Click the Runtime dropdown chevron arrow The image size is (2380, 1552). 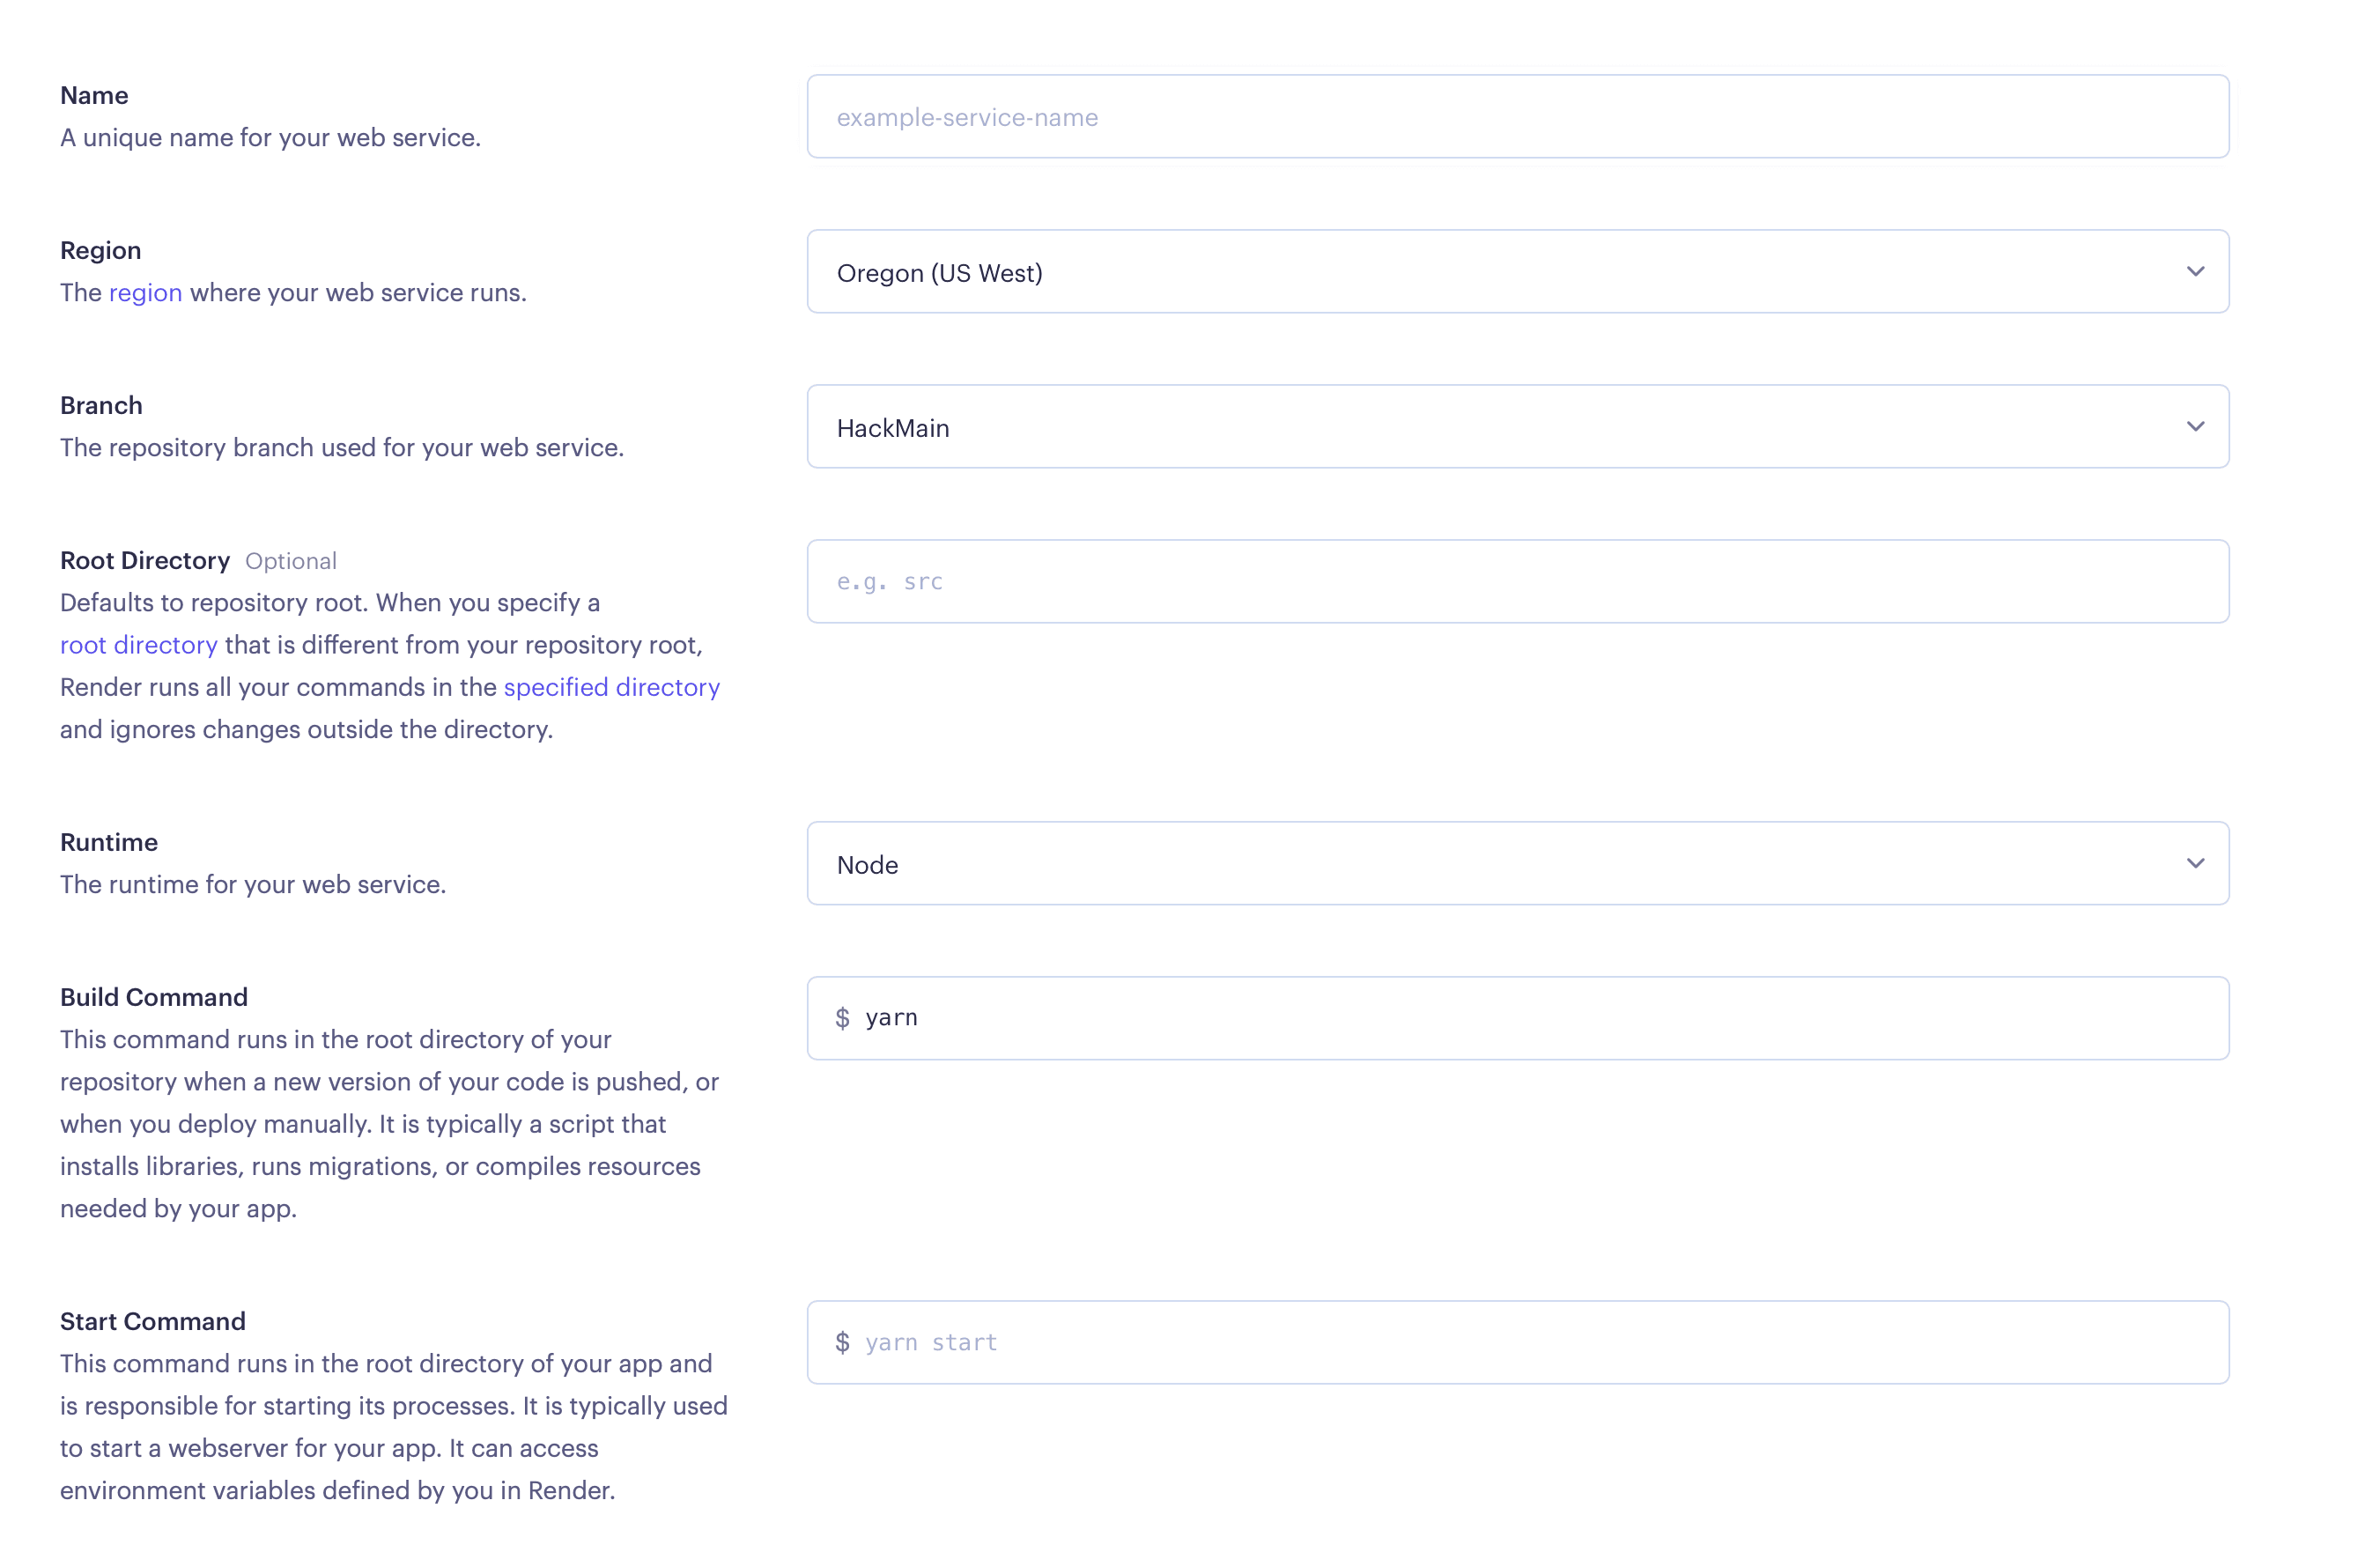click(x=2194, y=864)
